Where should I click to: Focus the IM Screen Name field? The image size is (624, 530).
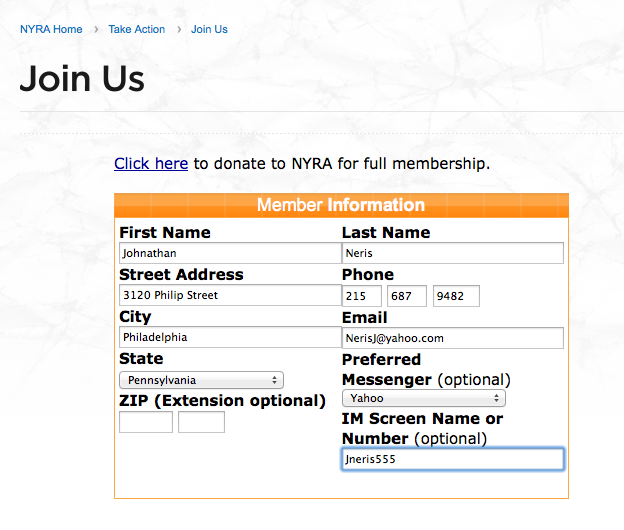[453, 459]
